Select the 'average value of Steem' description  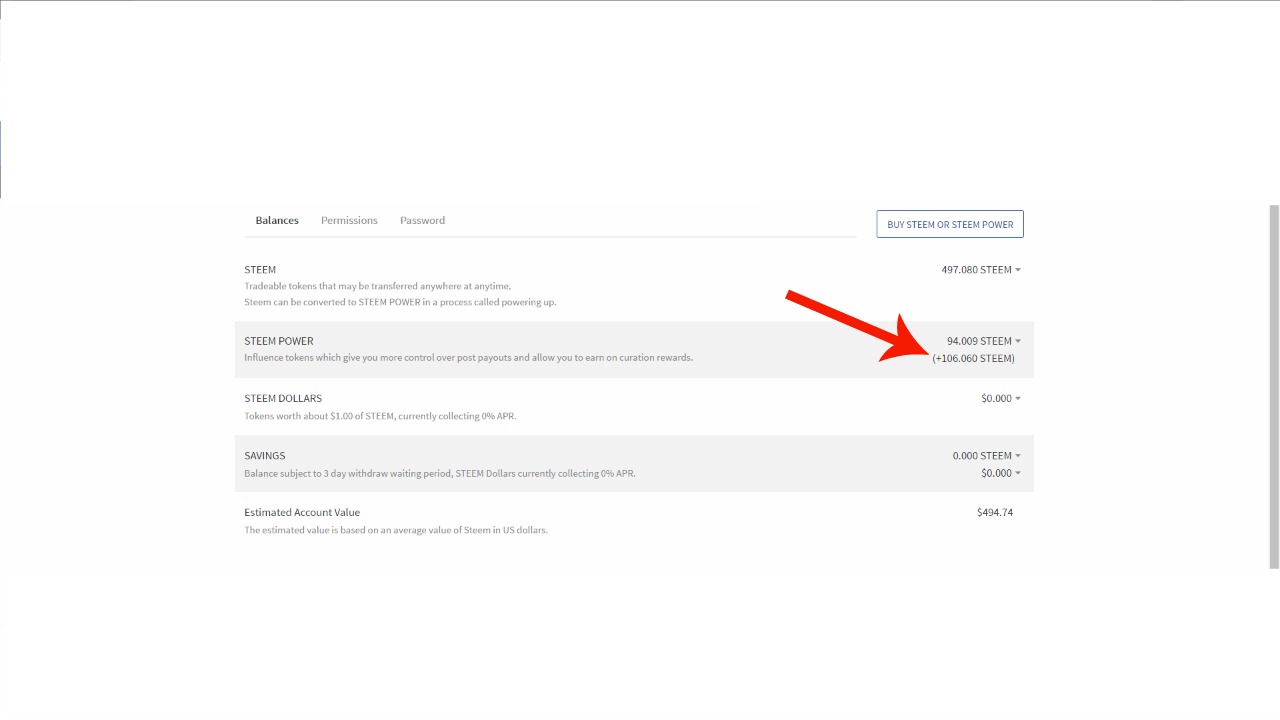click(x=396, y=530)
